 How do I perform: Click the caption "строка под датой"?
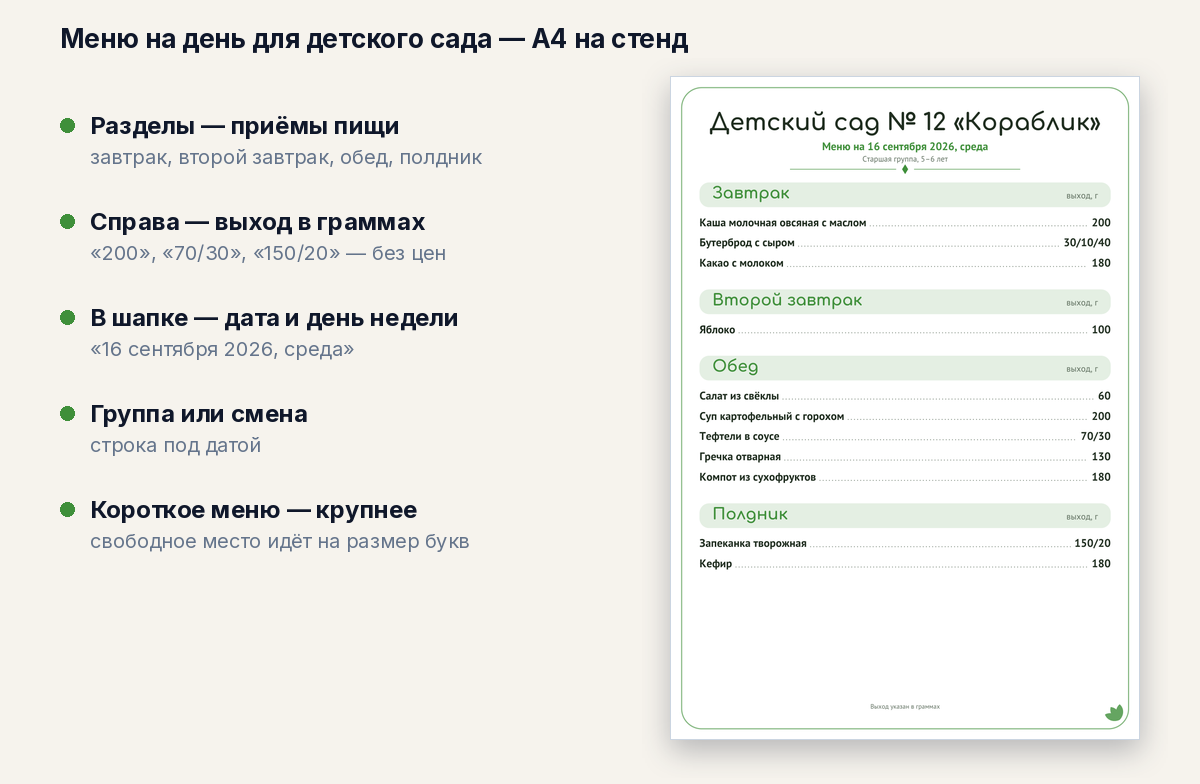[x=176, y=445]
